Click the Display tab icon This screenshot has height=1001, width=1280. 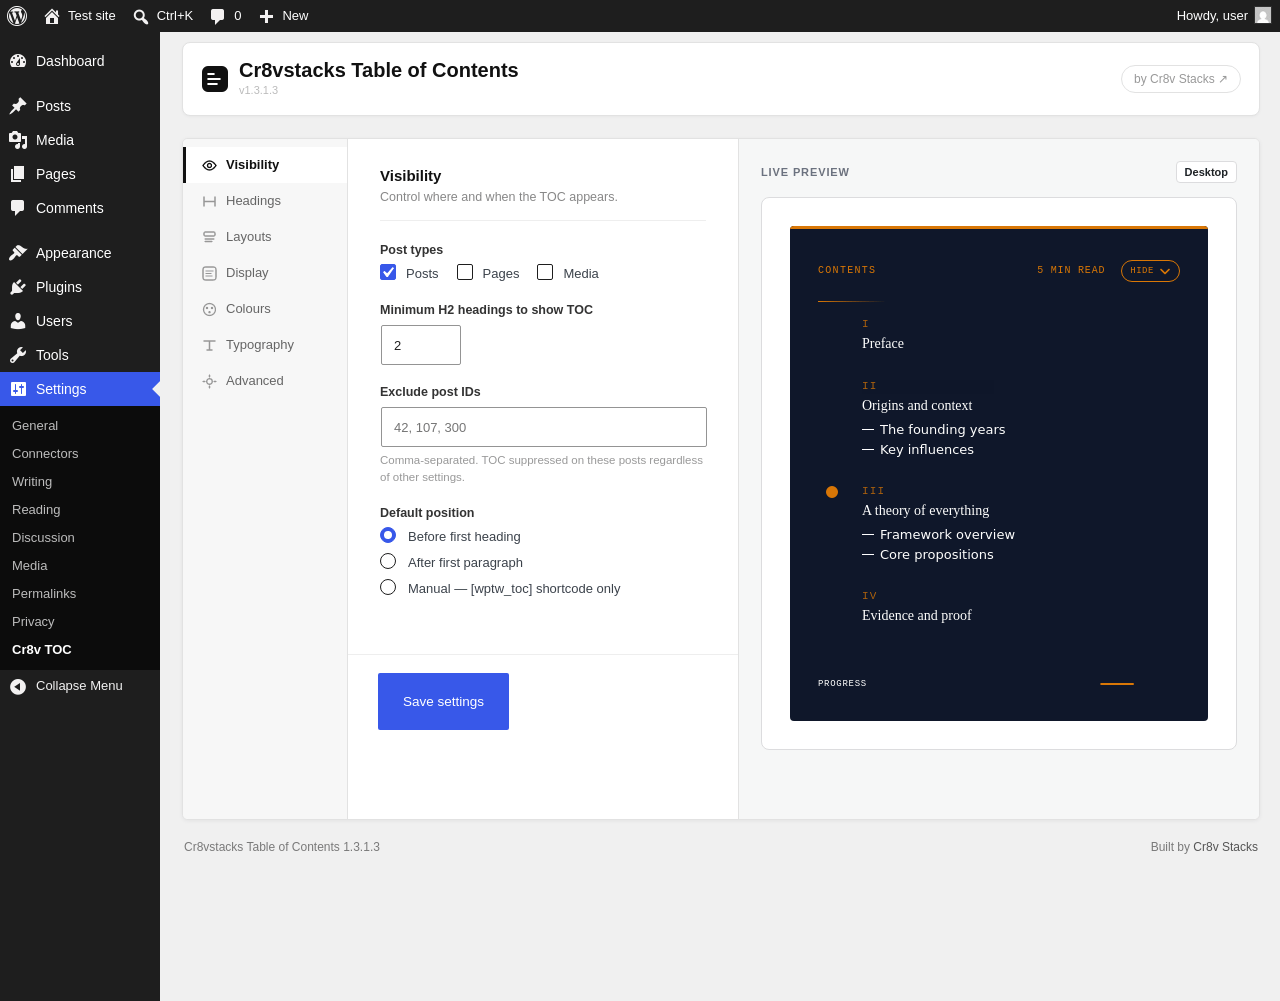coord(209,273)
